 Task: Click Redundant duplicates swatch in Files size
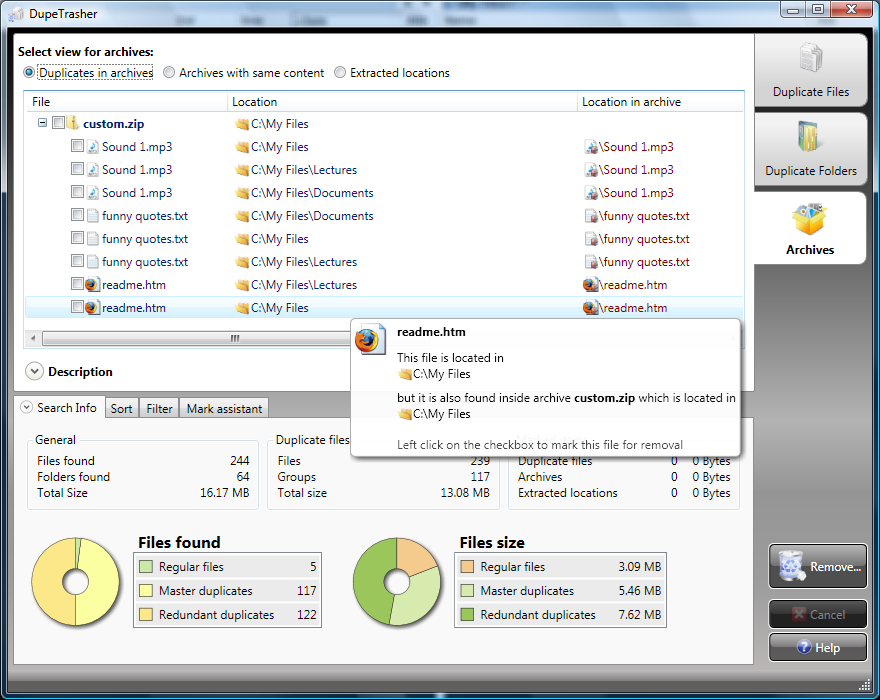pyautogui.click(x=467, y=615)
